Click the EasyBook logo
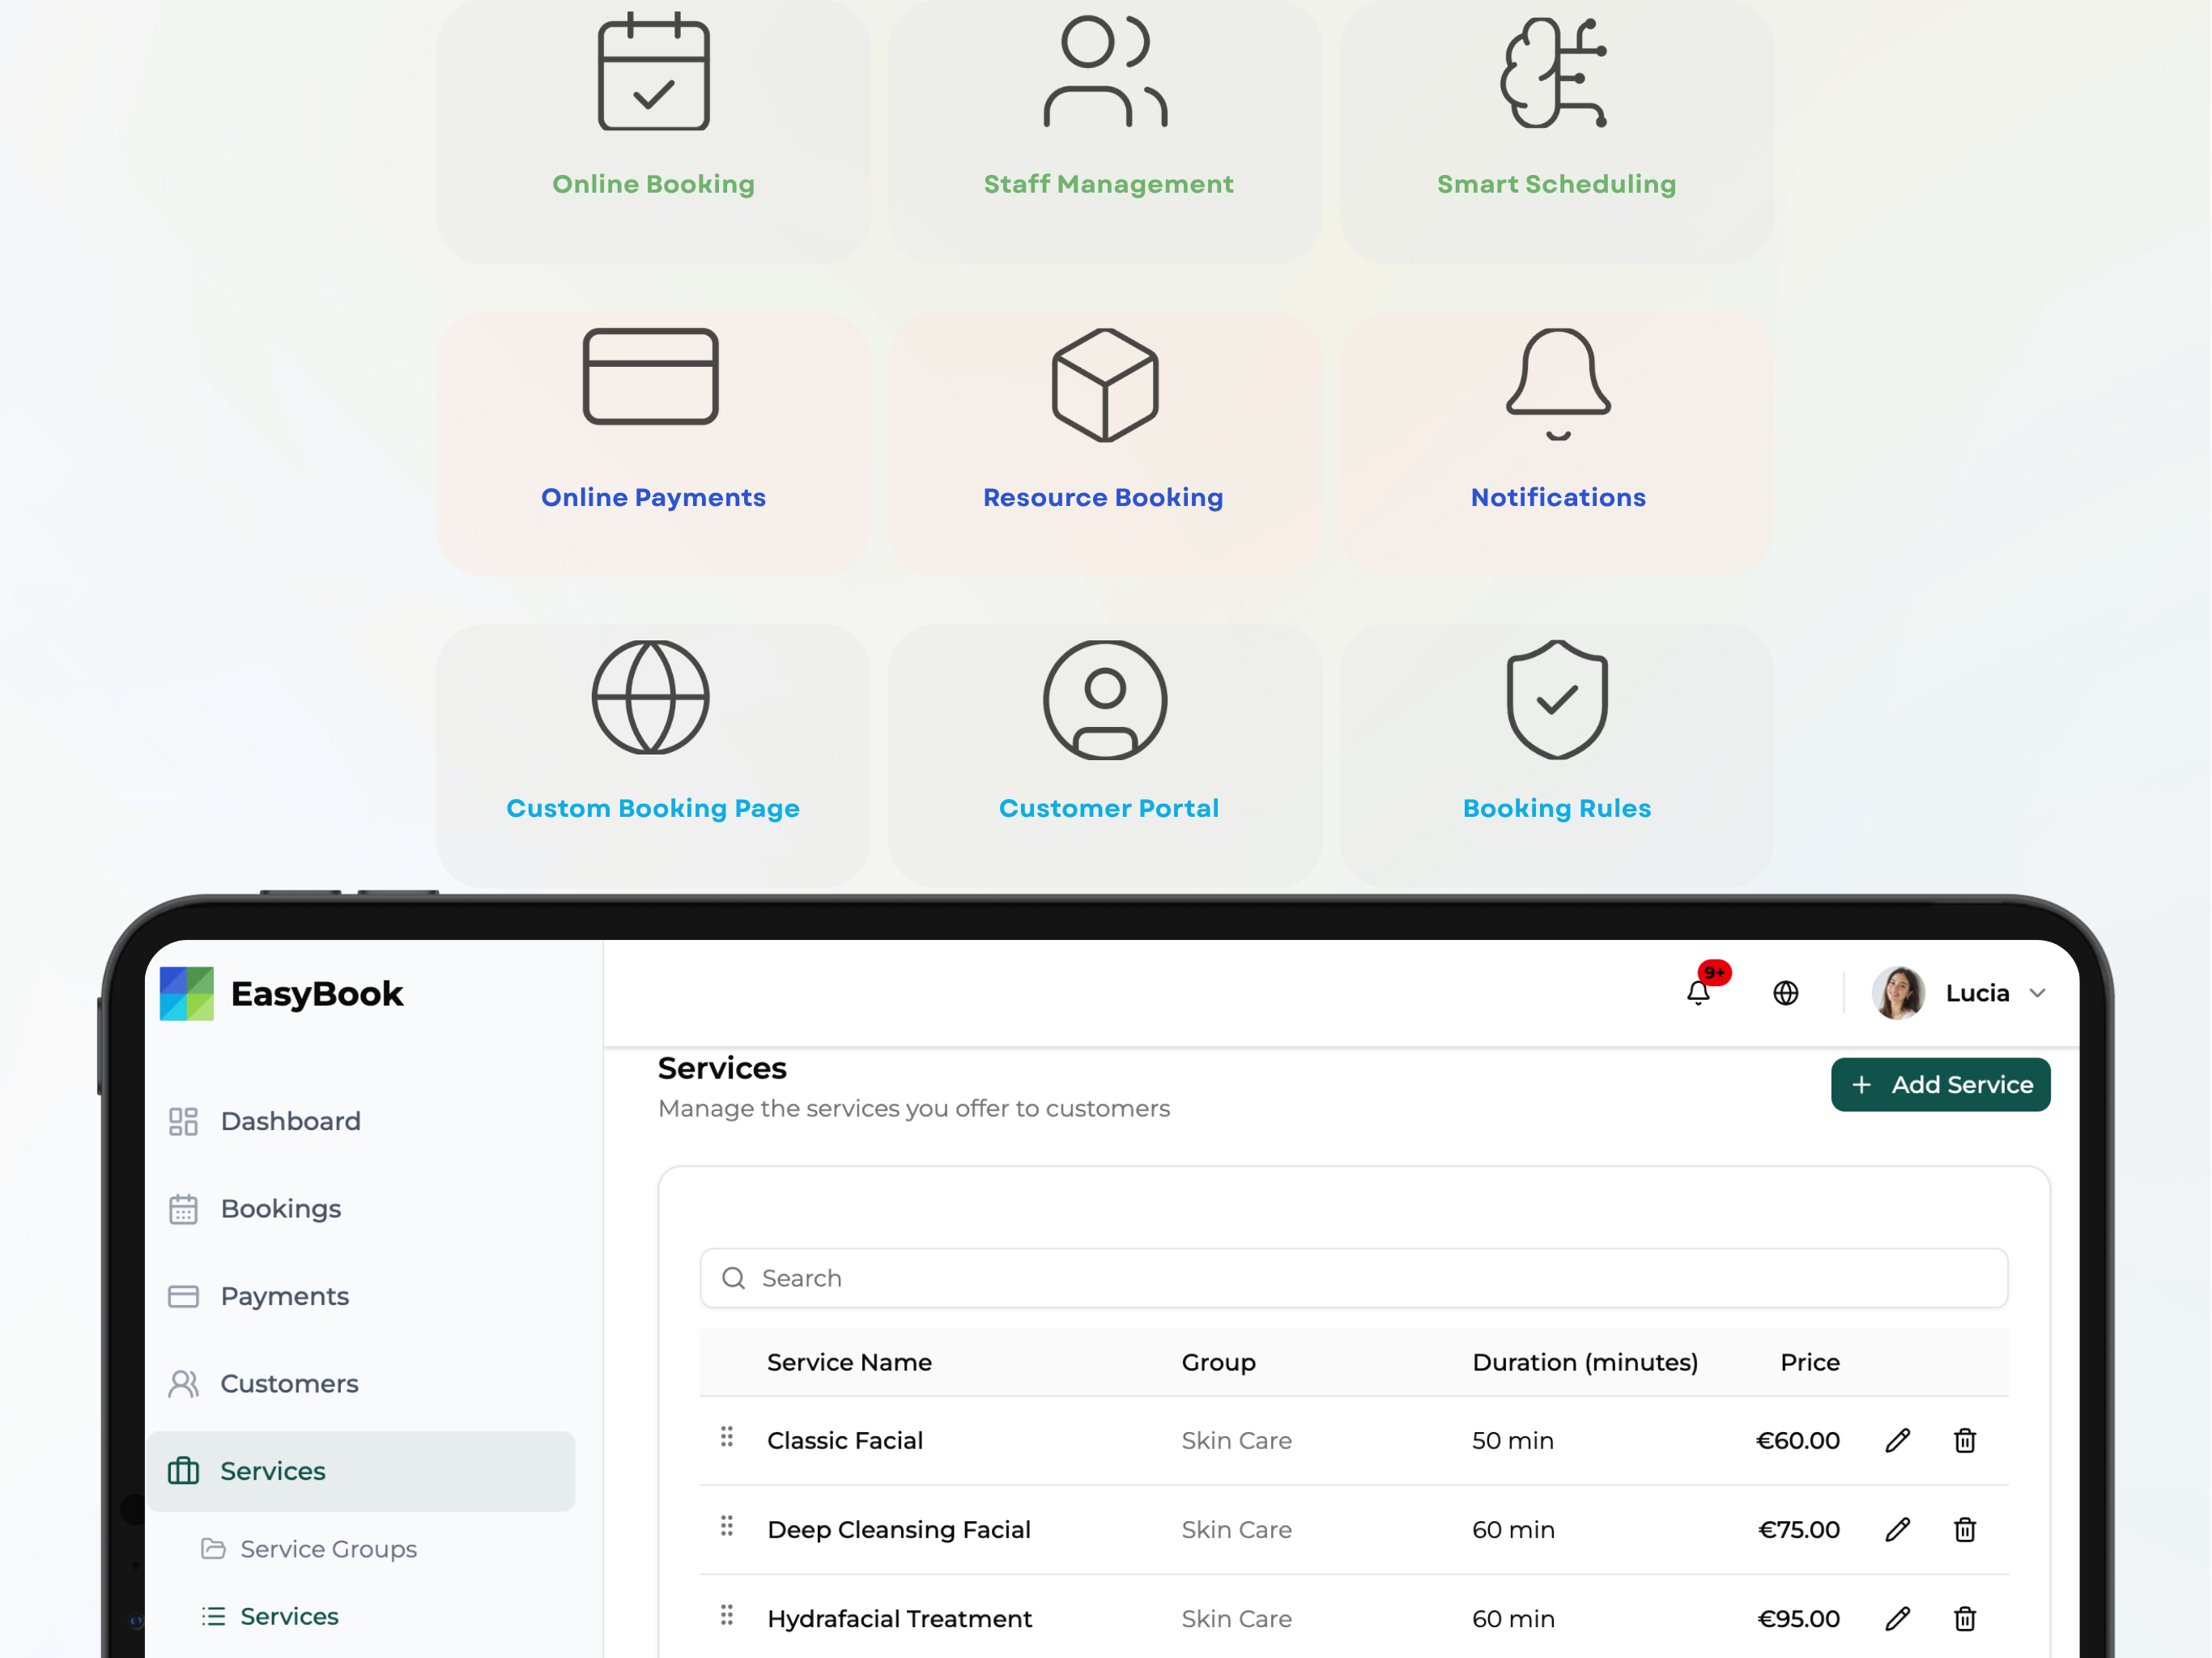This screenshot has height=1658, width=2212. (282, 993)
